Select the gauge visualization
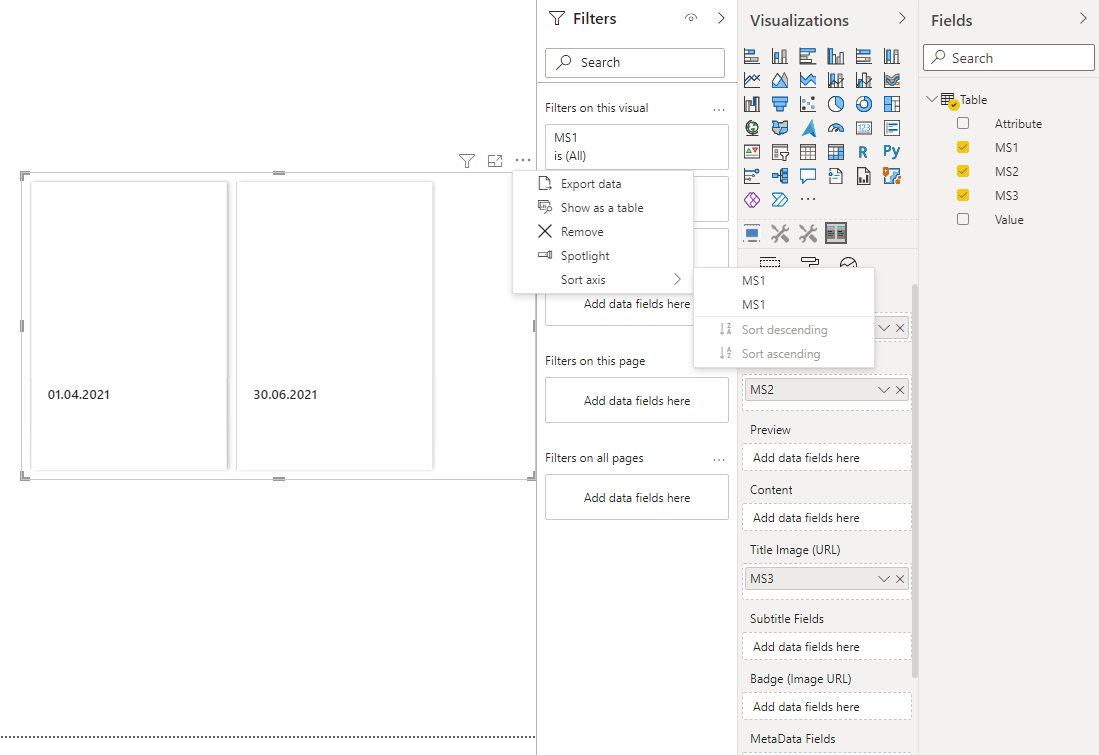 (835, 128)
